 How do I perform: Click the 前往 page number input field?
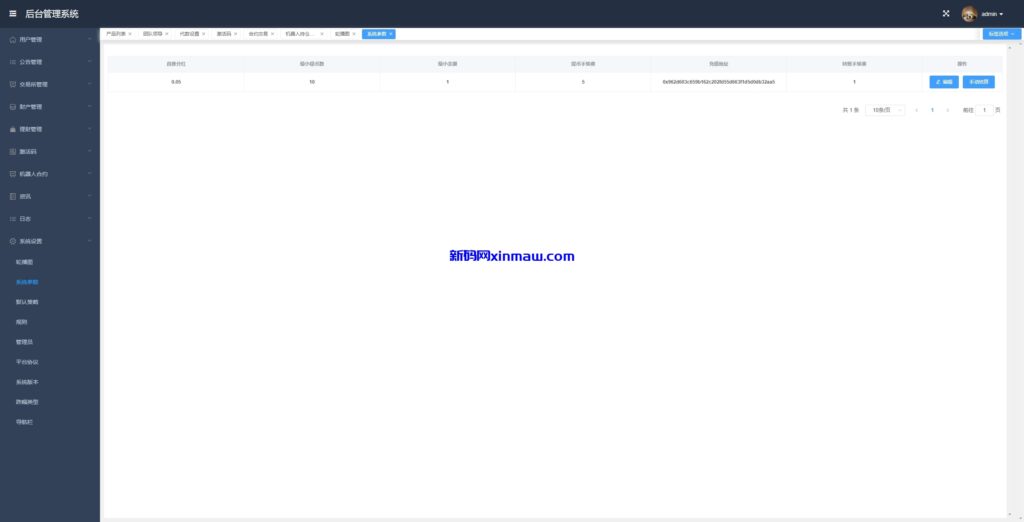pyautogui.click(x=984, y=110)
